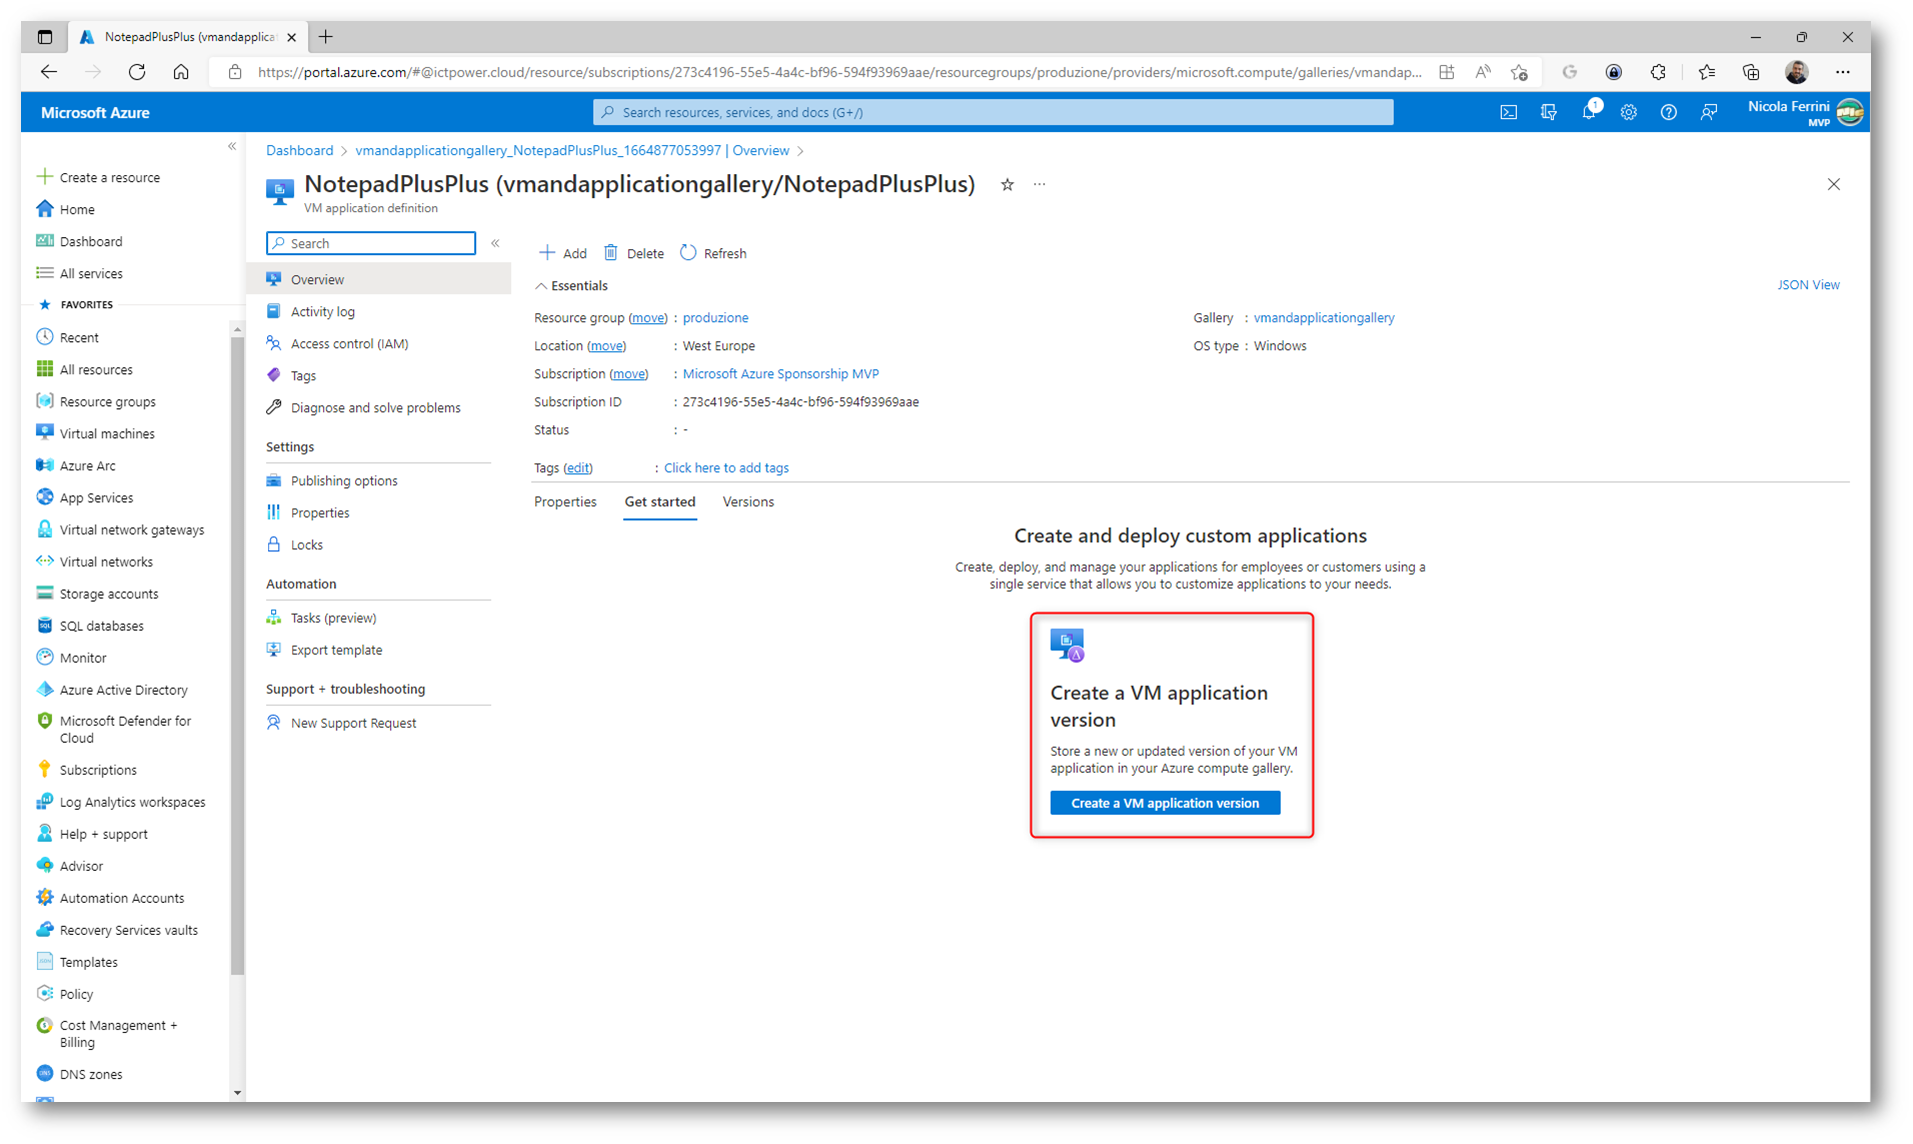
Task: Click the feedback icon in header
Action: coord(1708,113)
